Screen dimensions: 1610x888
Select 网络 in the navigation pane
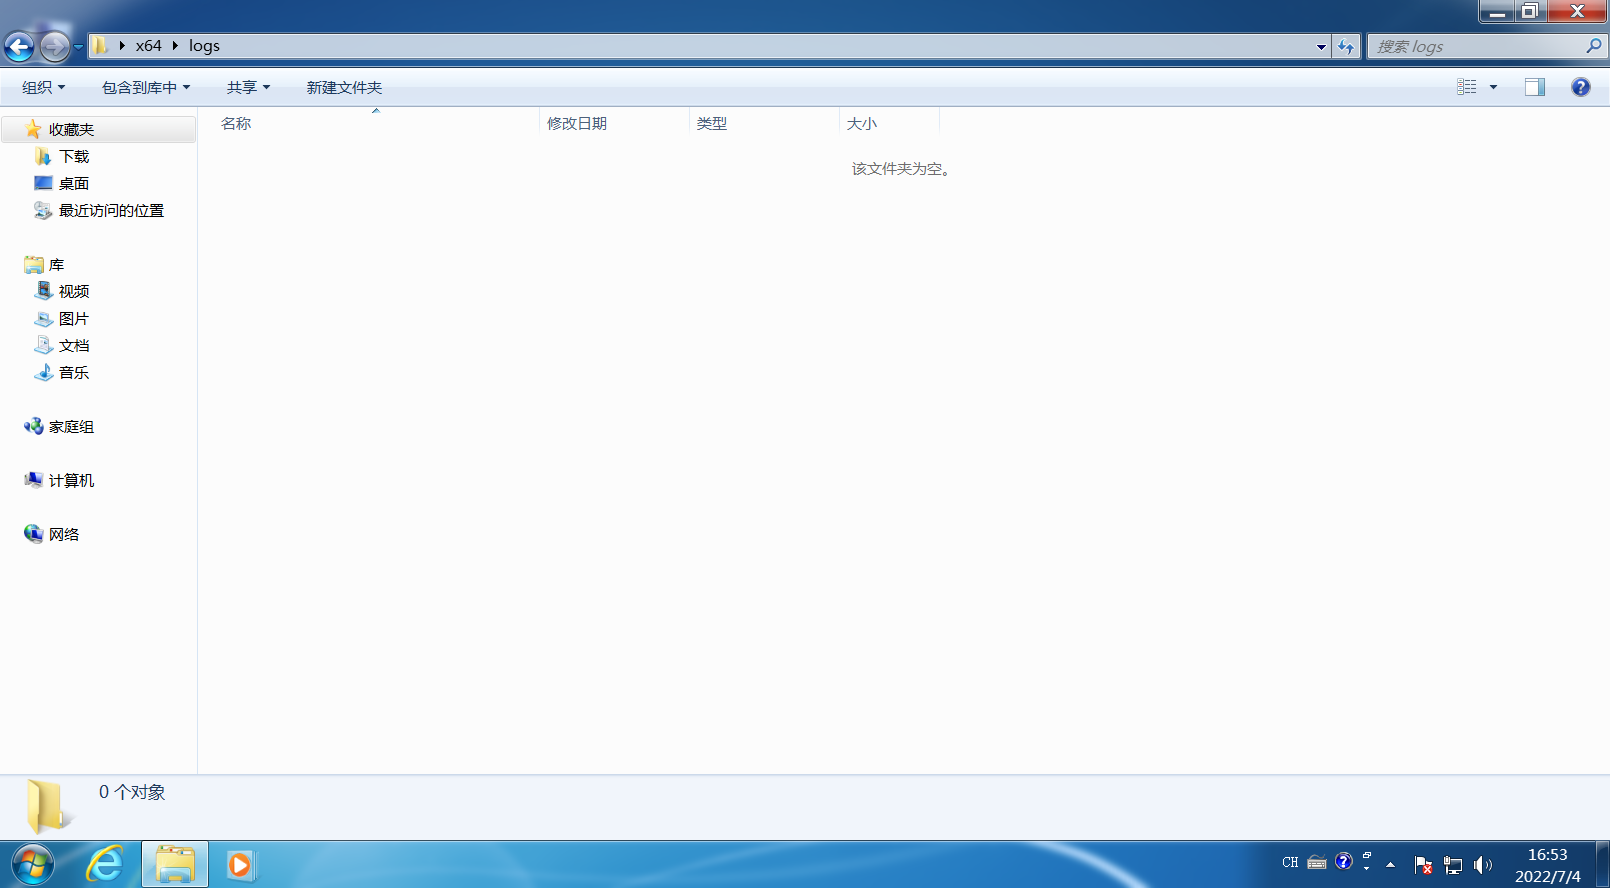(x=64, y=535)
